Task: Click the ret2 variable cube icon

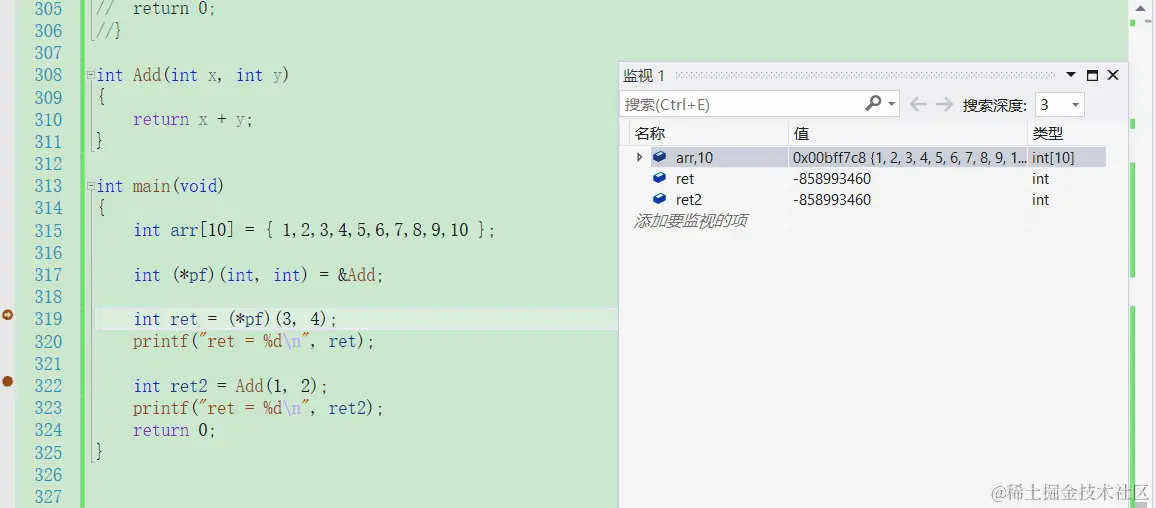Action: point(660,199)
